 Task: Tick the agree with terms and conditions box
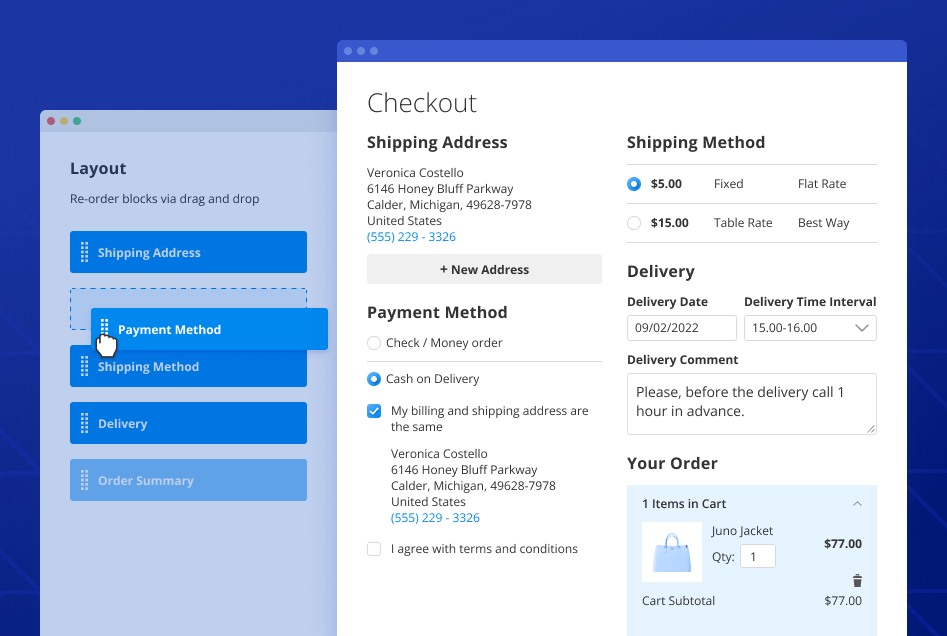point(374,549)
